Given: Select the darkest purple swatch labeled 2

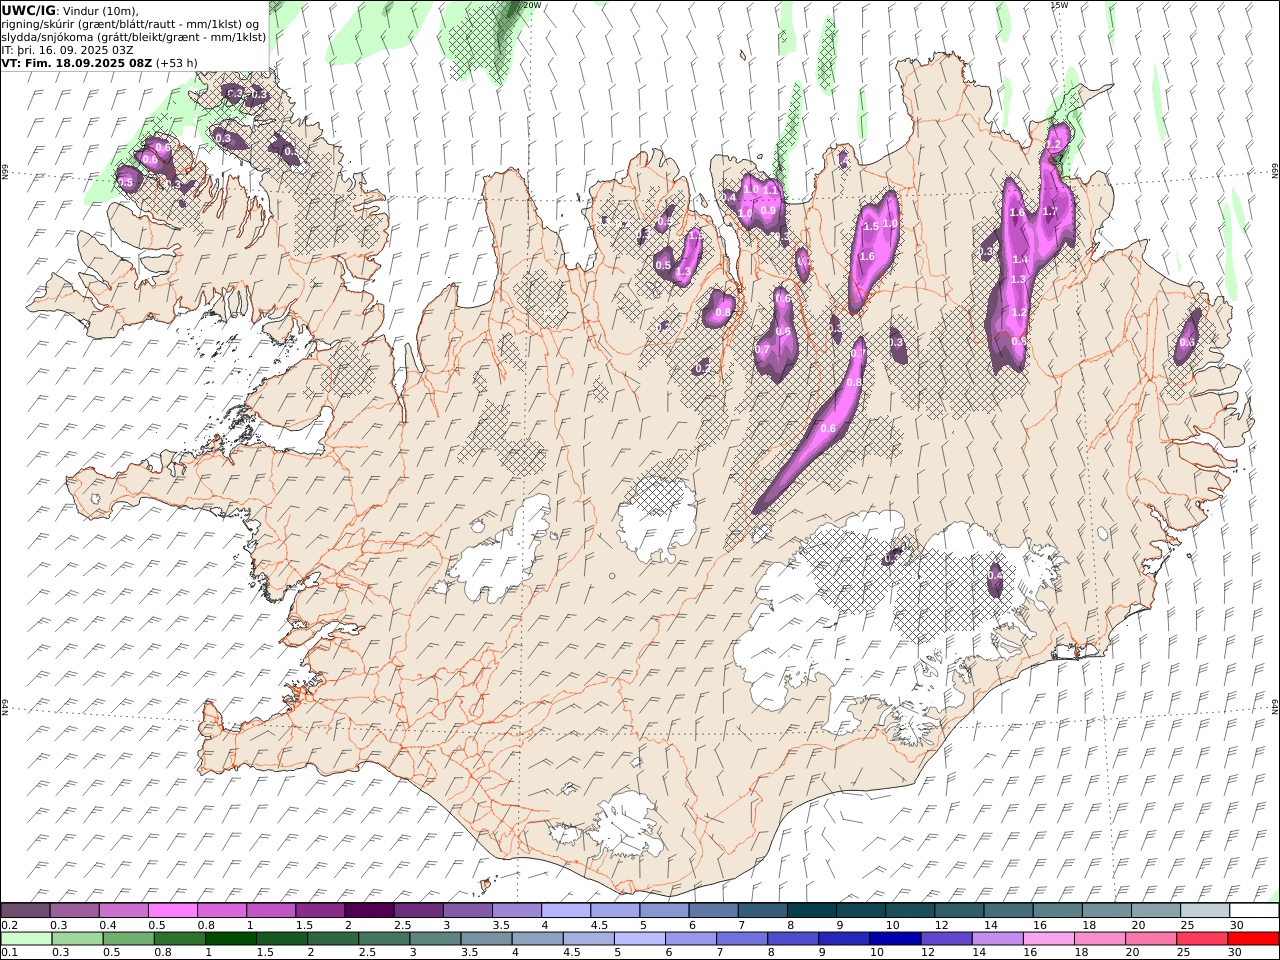Looking at the screenshot, I should pyautogui.click(x=369, y=910).
